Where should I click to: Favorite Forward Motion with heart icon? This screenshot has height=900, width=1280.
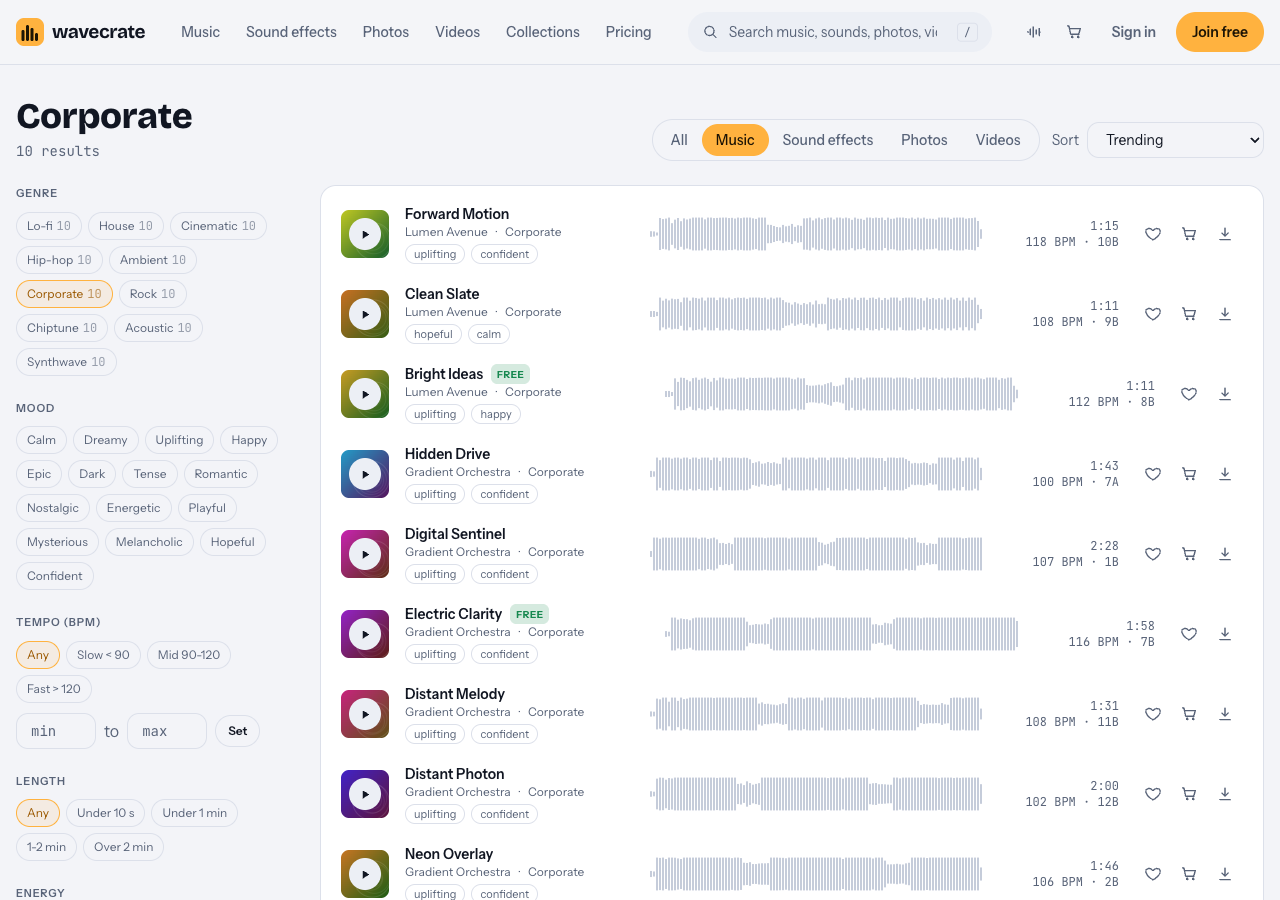coord(1153,234)
